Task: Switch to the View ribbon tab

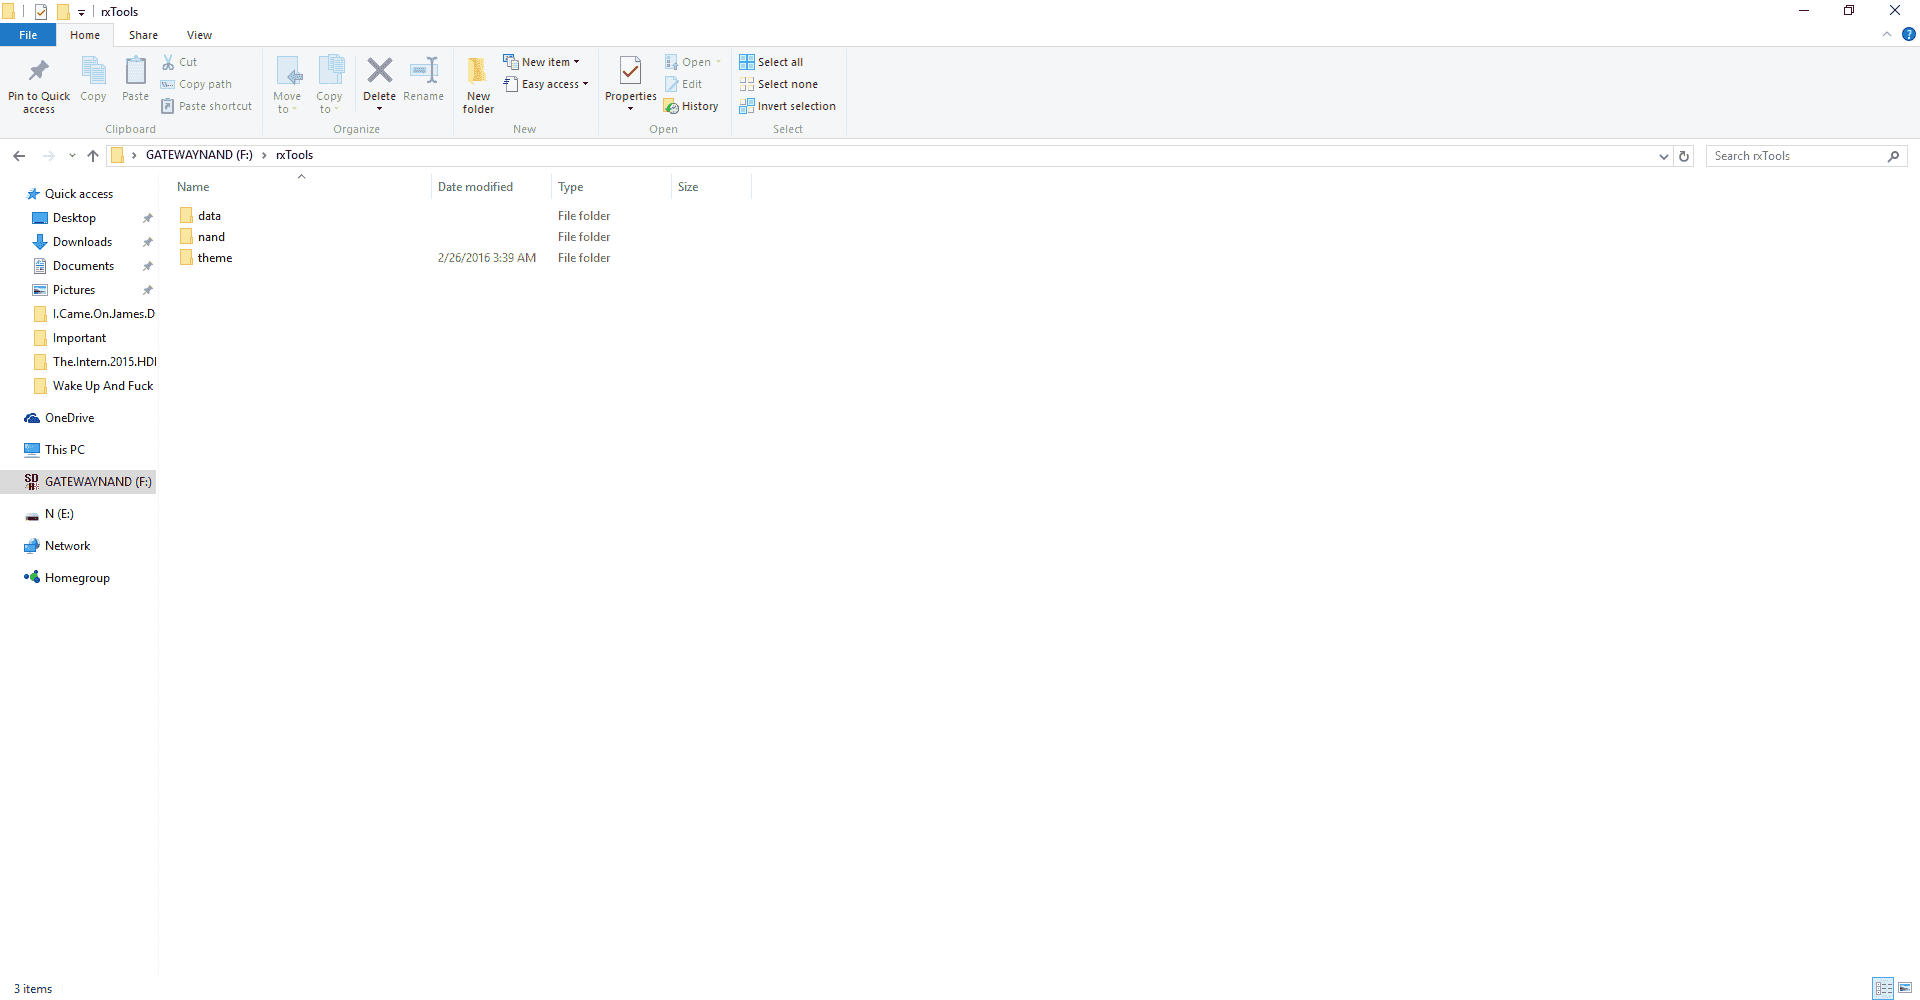Action: (199, 35)
